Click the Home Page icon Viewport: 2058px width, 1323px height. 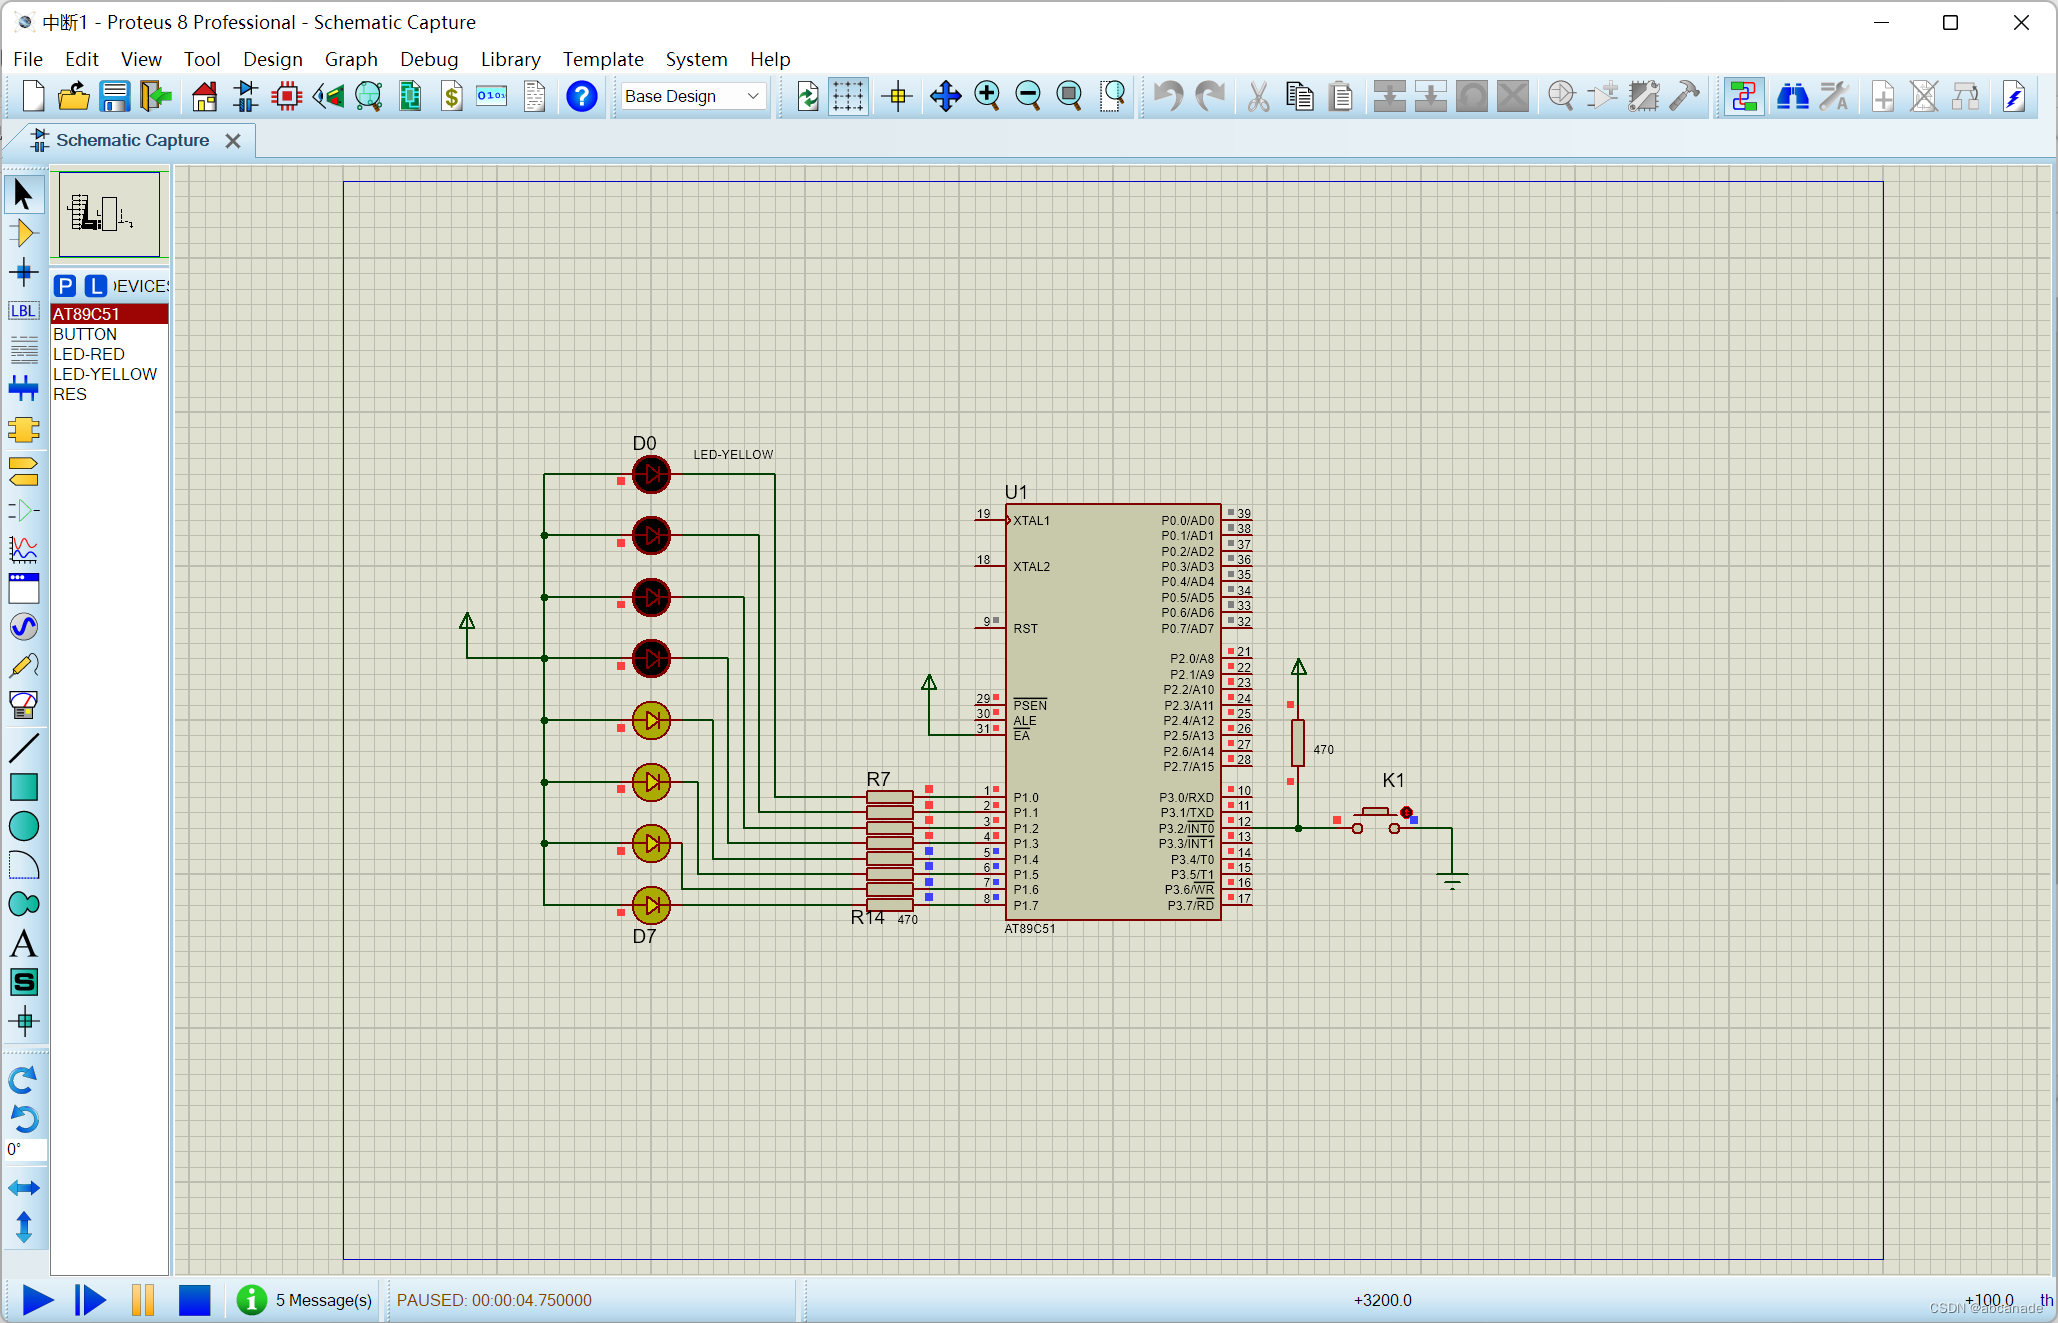tap(204, 96)
